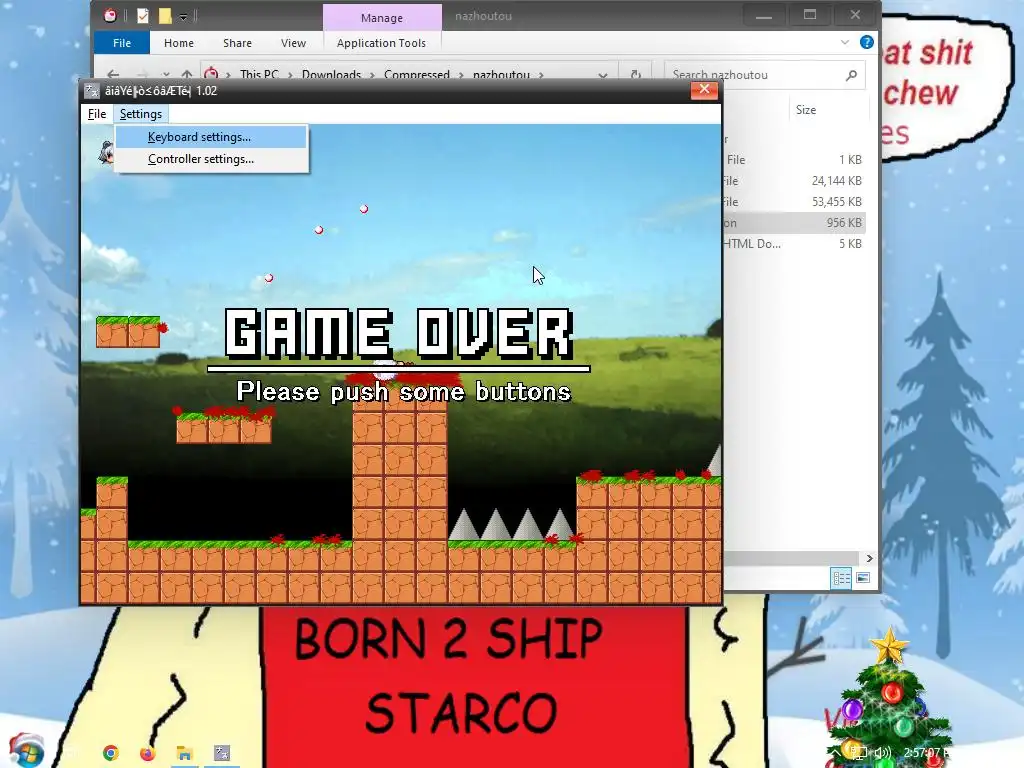Open recent locations dropdown in Explorer

coord(166,74)
